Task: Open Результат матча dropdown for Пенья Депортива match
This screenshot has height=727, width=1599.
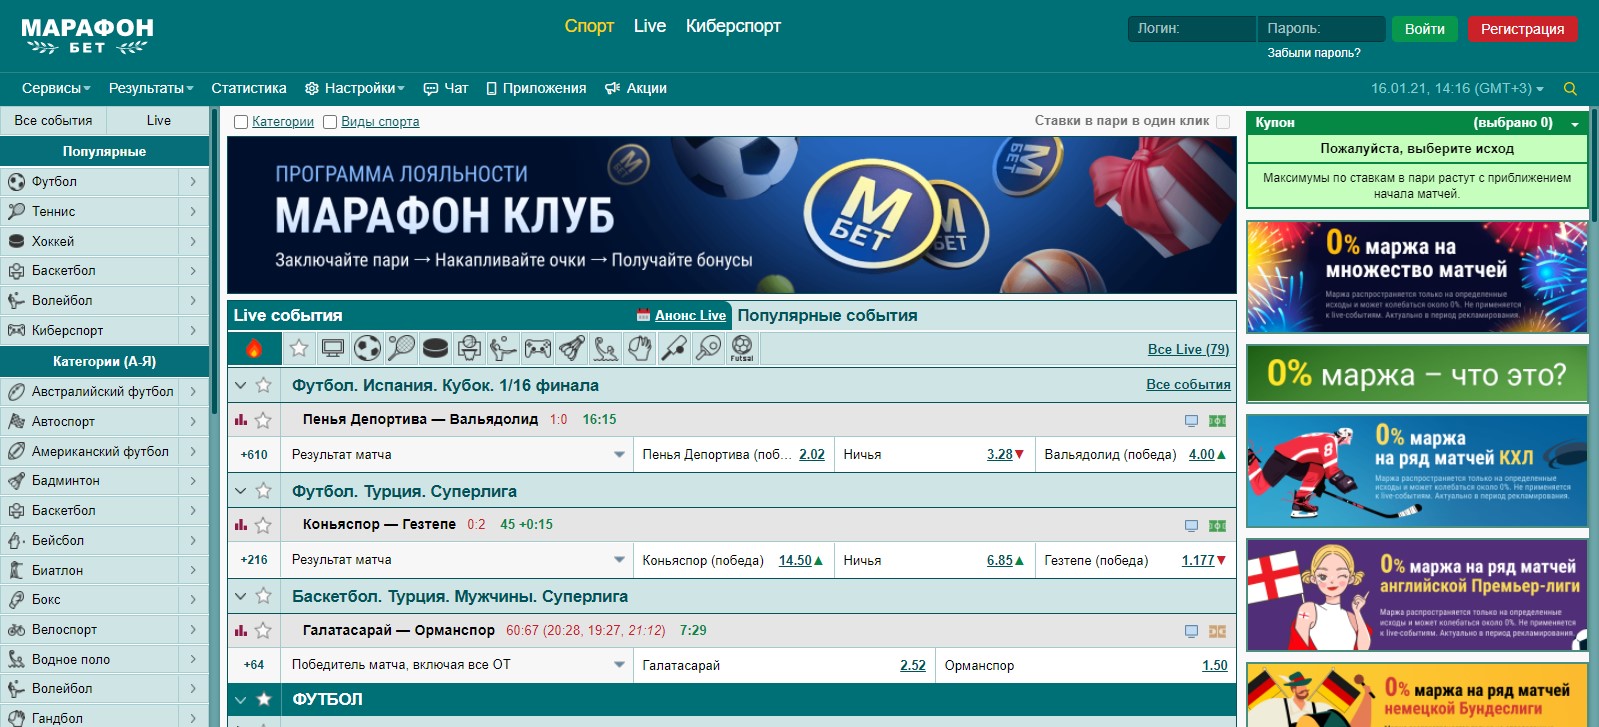Action: pyautogui.click(x=619, y=454)
